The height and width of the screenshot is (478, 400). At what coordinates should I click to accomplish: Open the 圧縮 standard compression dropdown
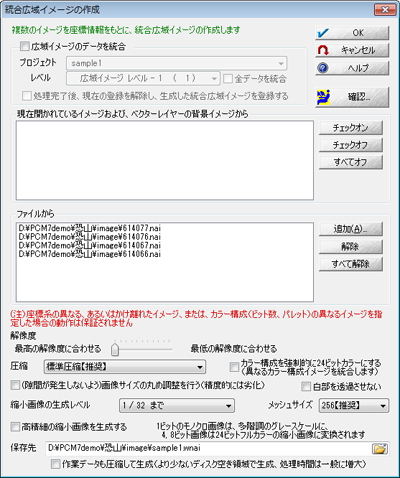point(125,367)
